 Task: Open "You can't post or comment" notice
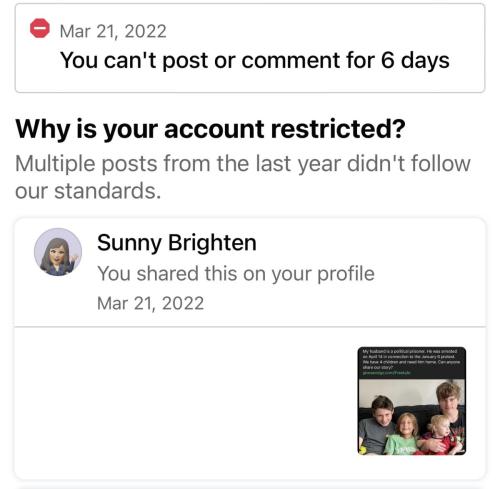point(255,60)
